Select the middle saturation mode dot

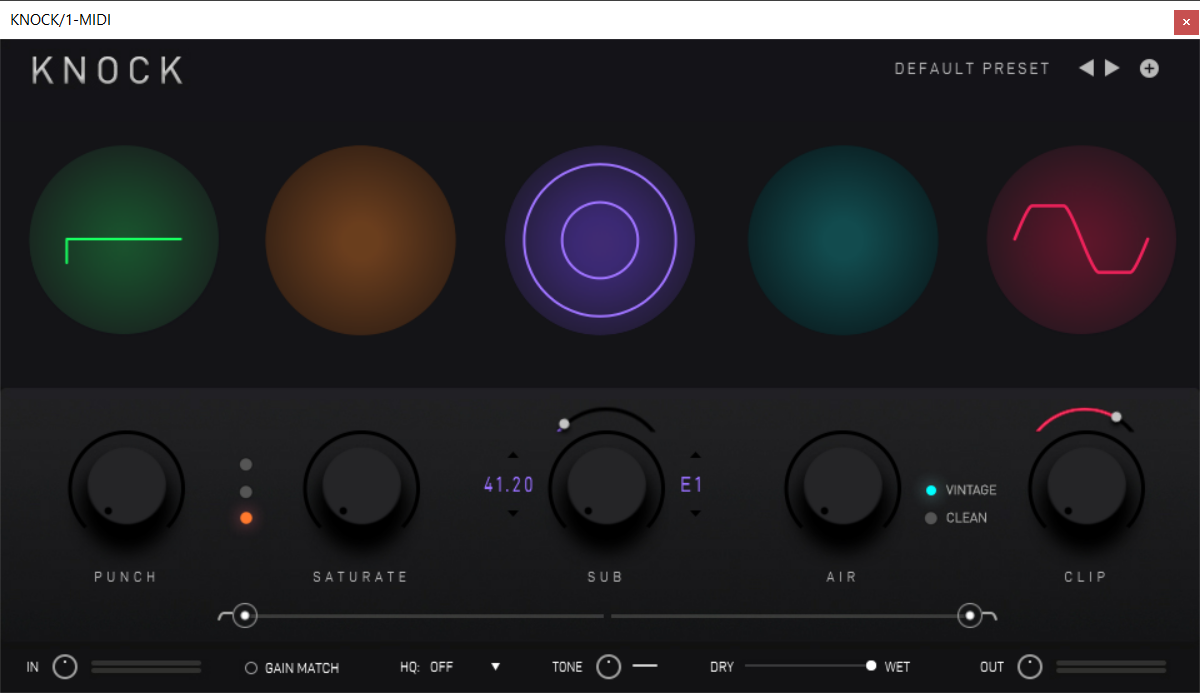246,492
